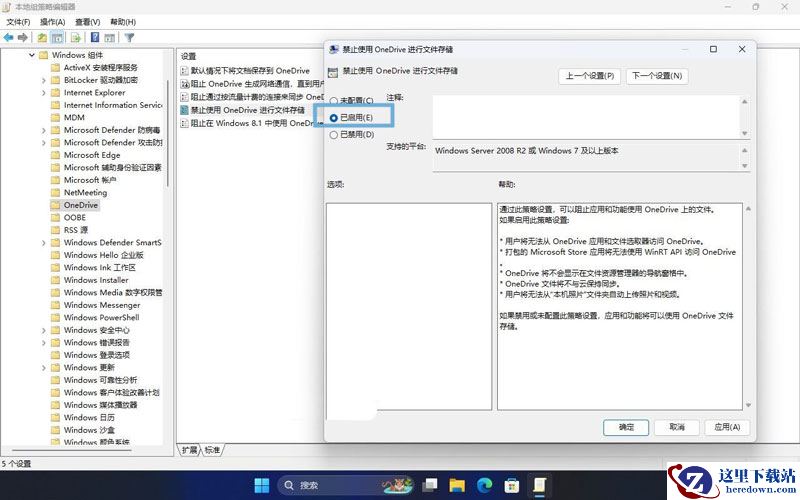Image resolution: width=800 pixels, height=500 pixels.
Task: Select the Windows Installer tree item
Action: tap(96, 280)
